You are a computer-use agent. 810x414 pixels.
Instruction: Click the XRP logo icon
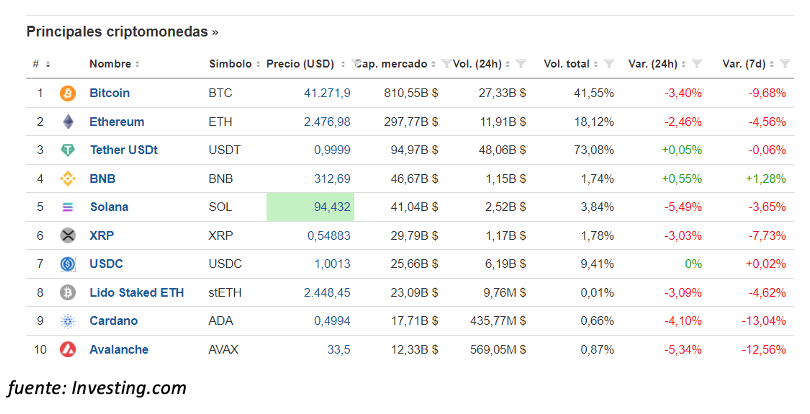click(68, 236)
